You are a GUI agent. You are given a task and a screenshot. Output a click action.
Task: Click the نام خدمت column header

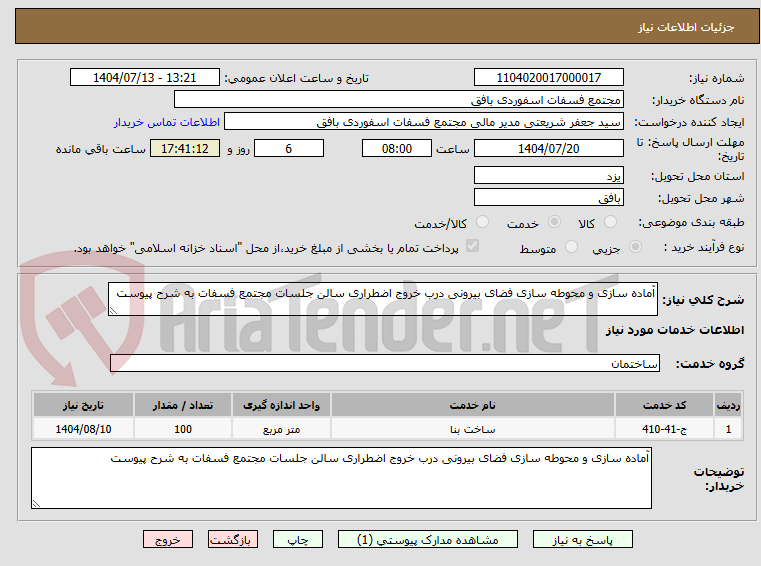pyautogui.click(x=472, y=405)
